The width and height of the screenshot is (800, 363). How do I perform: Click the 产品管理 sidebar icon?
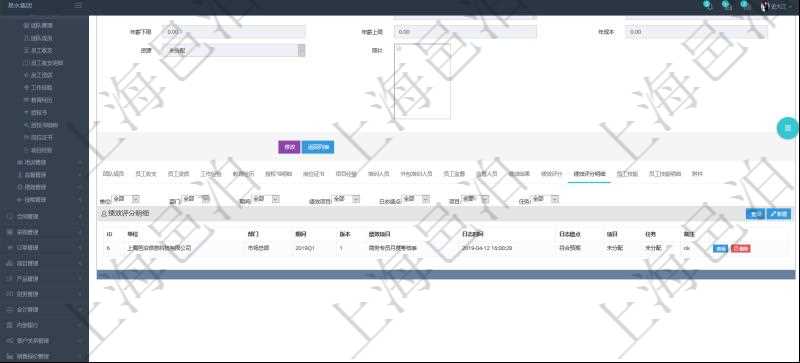(10, 279)
